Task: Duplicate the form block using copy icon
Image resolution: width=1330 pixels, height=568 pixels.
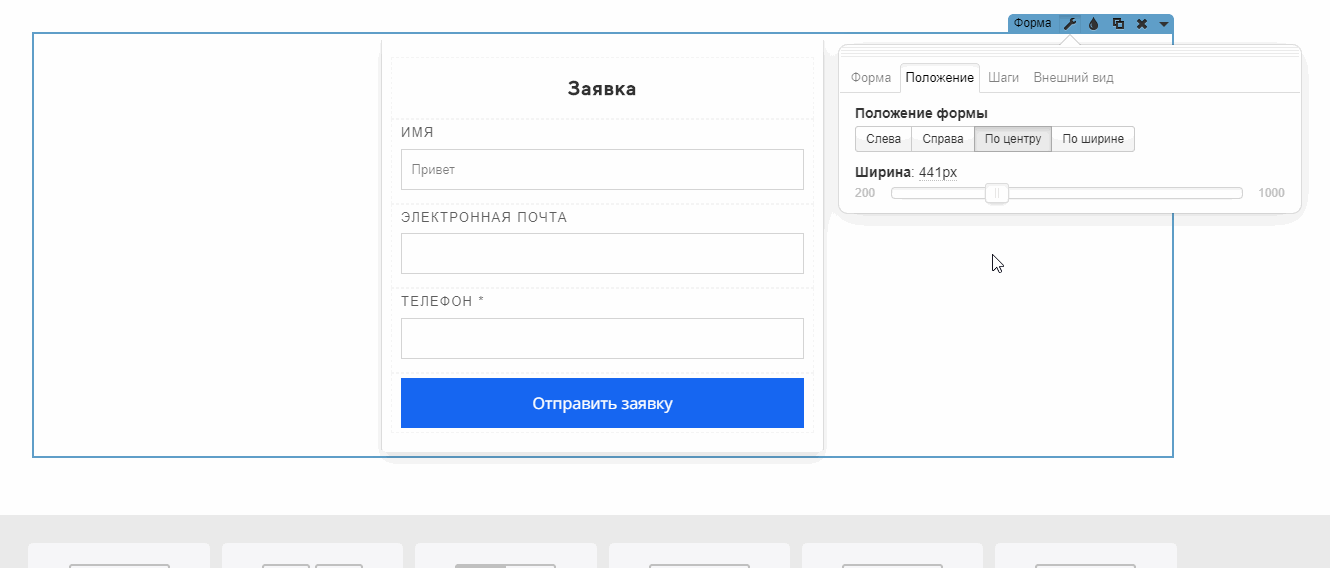Action: (x=1118, y=23)
